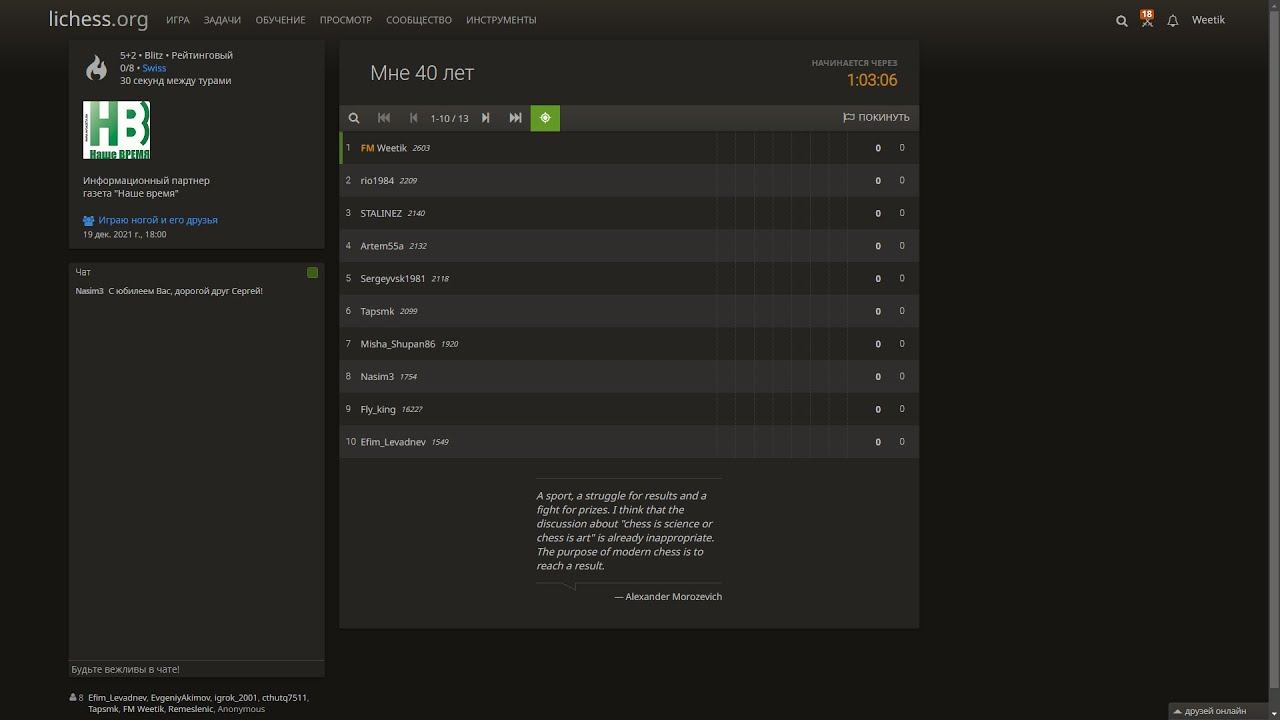
Task: Toggle the chat green checkbox
Action: [312, 272]
